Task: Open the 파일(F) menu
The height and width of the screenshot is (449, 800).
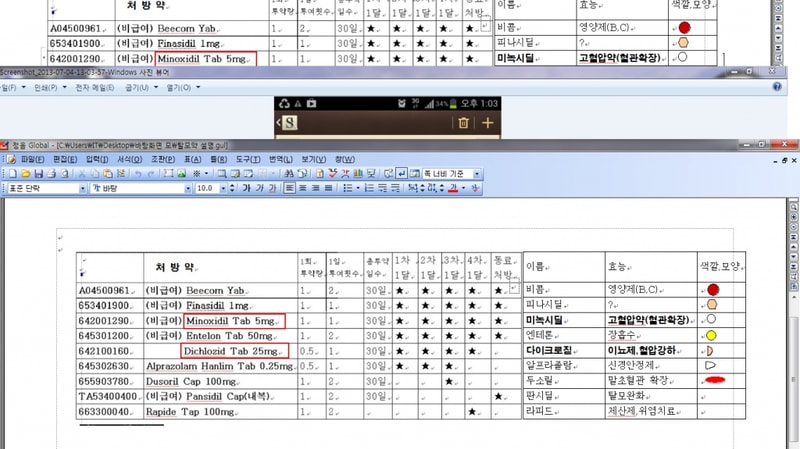Action: (x=32, y=160)
